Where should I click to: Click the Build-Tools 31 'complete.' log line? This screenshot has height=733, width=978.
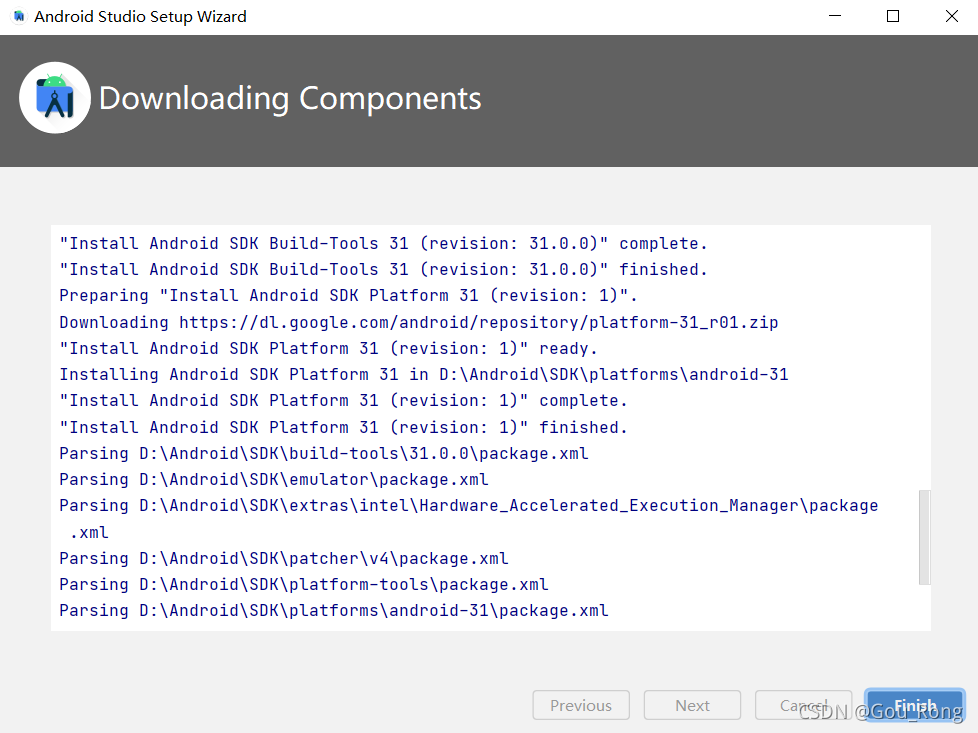click(x=384, y=243)
